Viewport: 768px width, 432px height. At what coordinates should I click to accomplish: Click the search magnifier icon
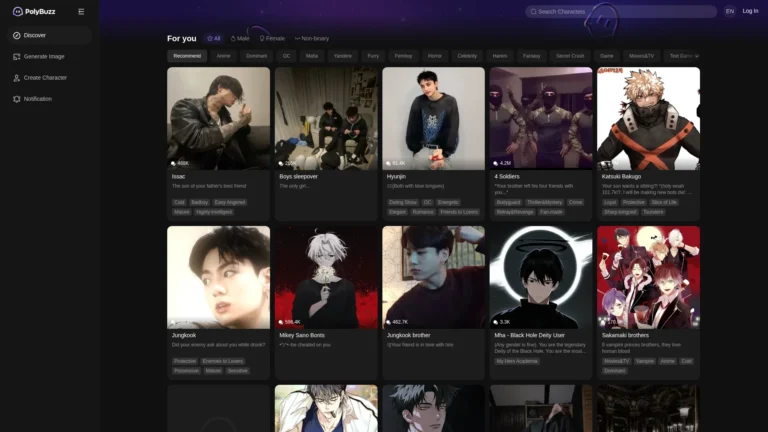coord(533,12)
